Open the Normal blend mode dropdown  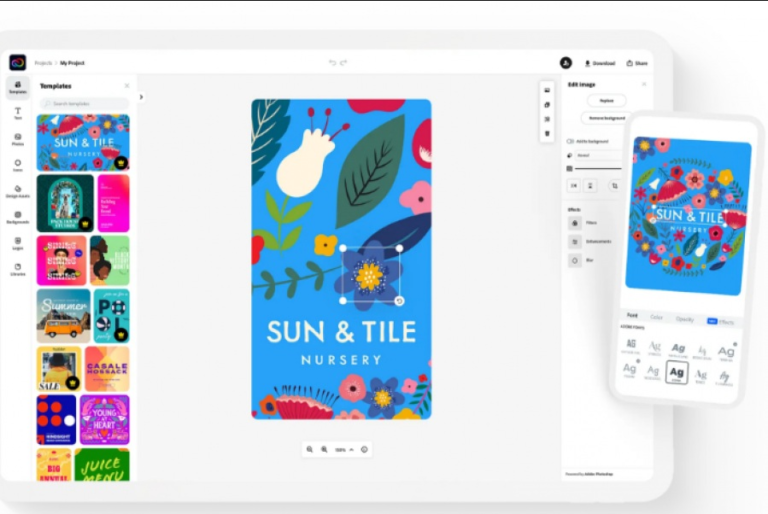(594, 155)
